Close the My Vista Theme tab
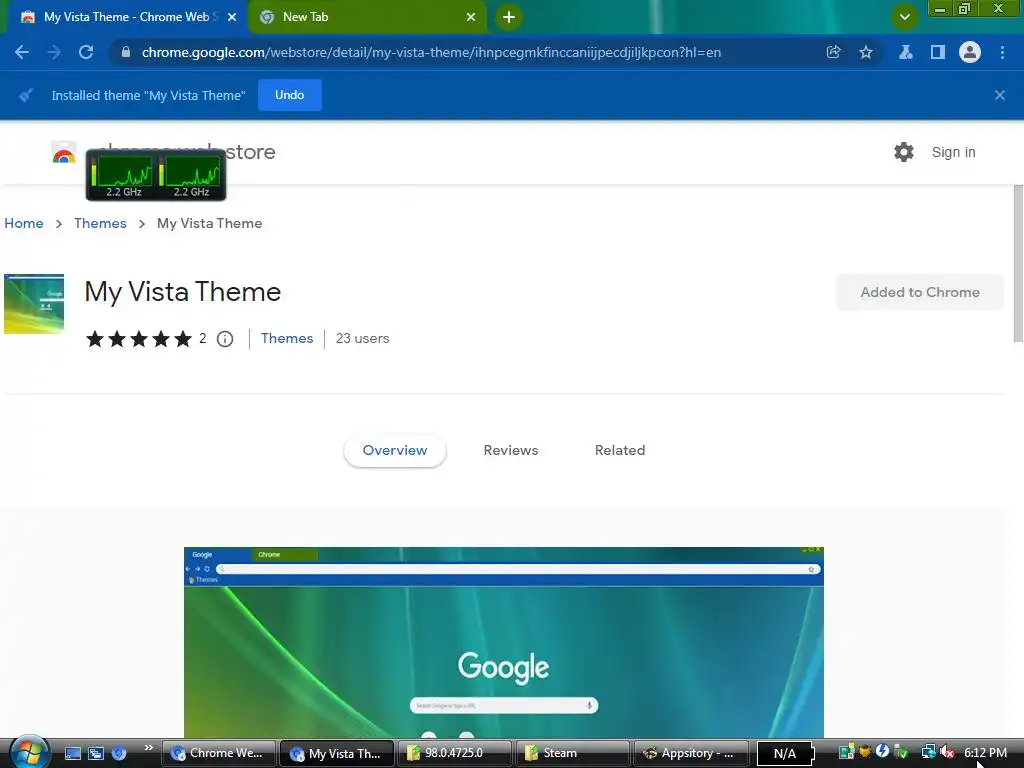This screenshot has height=768, width=1024. (x=232, y=17)
